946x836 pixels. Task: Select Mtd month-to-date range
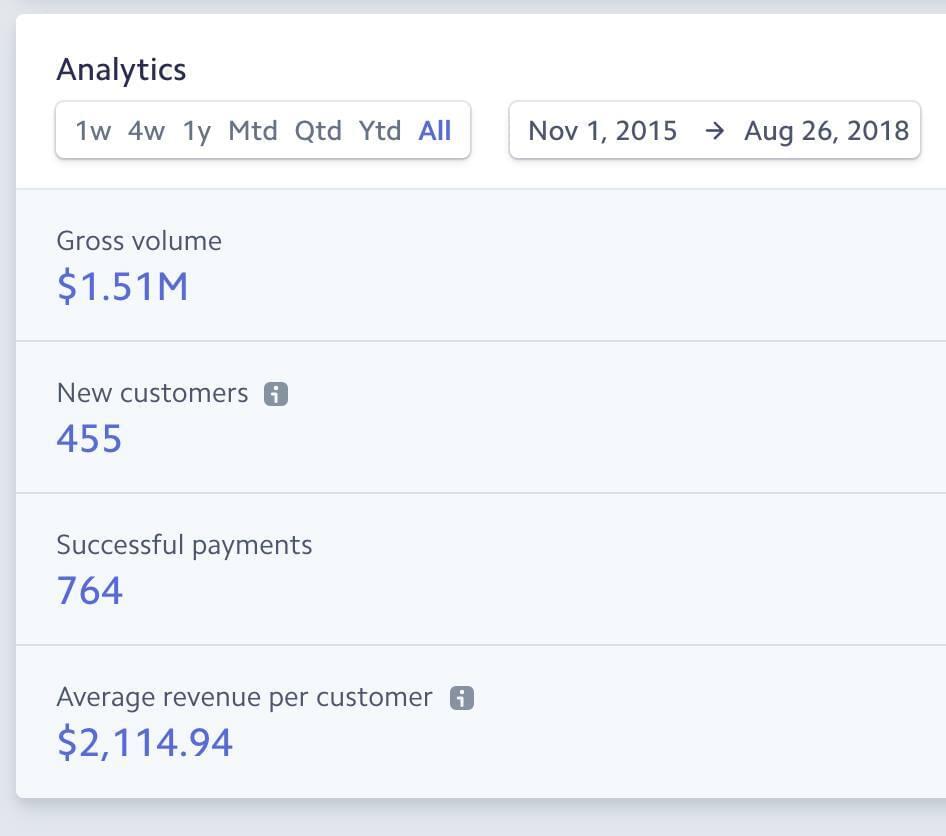point(253,131)
